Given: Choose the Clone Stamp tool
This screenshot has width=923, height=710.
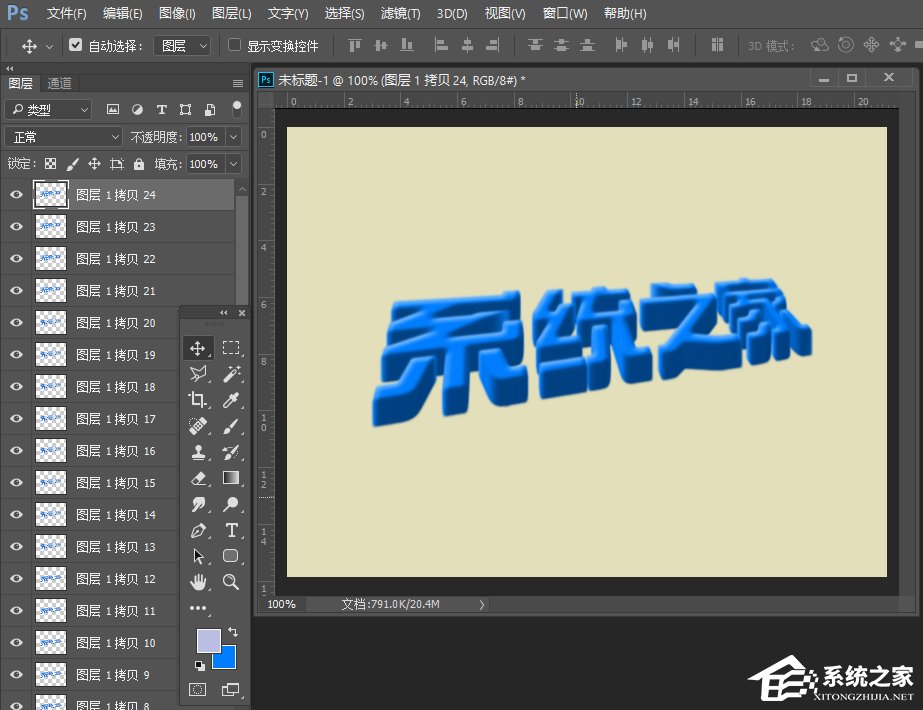Looking at the screenshot, I should pos(198,453).
